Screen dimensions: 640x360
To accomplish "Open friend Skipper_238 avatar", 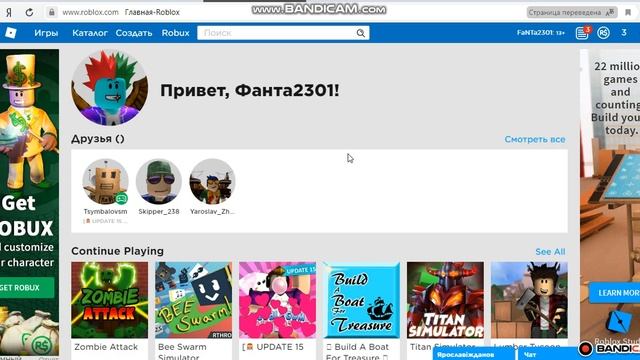I will click(159, 182).
